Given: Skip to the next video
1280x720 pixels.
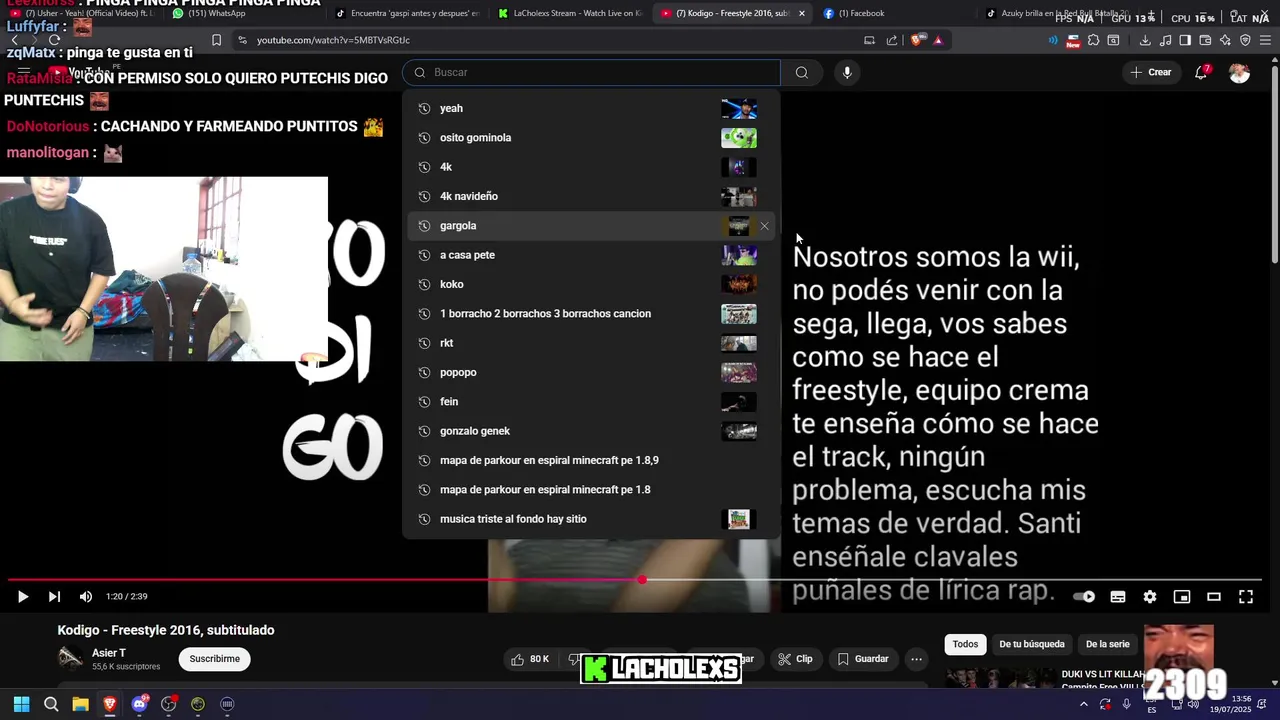Looking at the screenshot, I should [x=54, y=597].
